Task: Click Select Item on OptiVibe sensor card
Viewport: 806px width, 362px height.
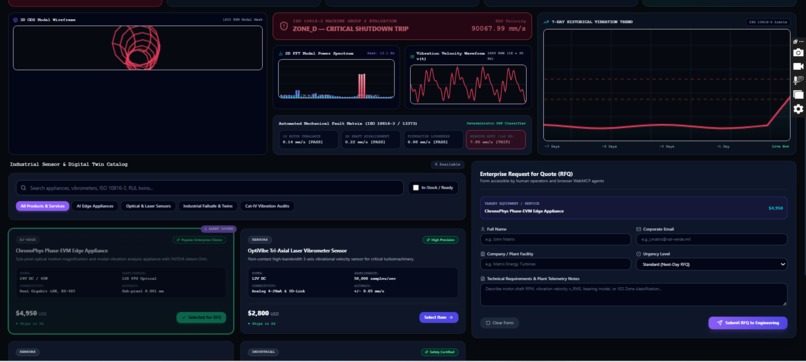Action: click(x=438, y=318)
